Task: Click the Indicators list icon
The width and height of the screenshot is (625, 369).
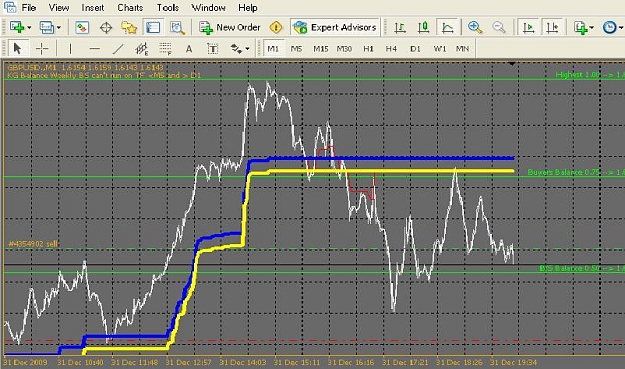Action: point(580,27)
